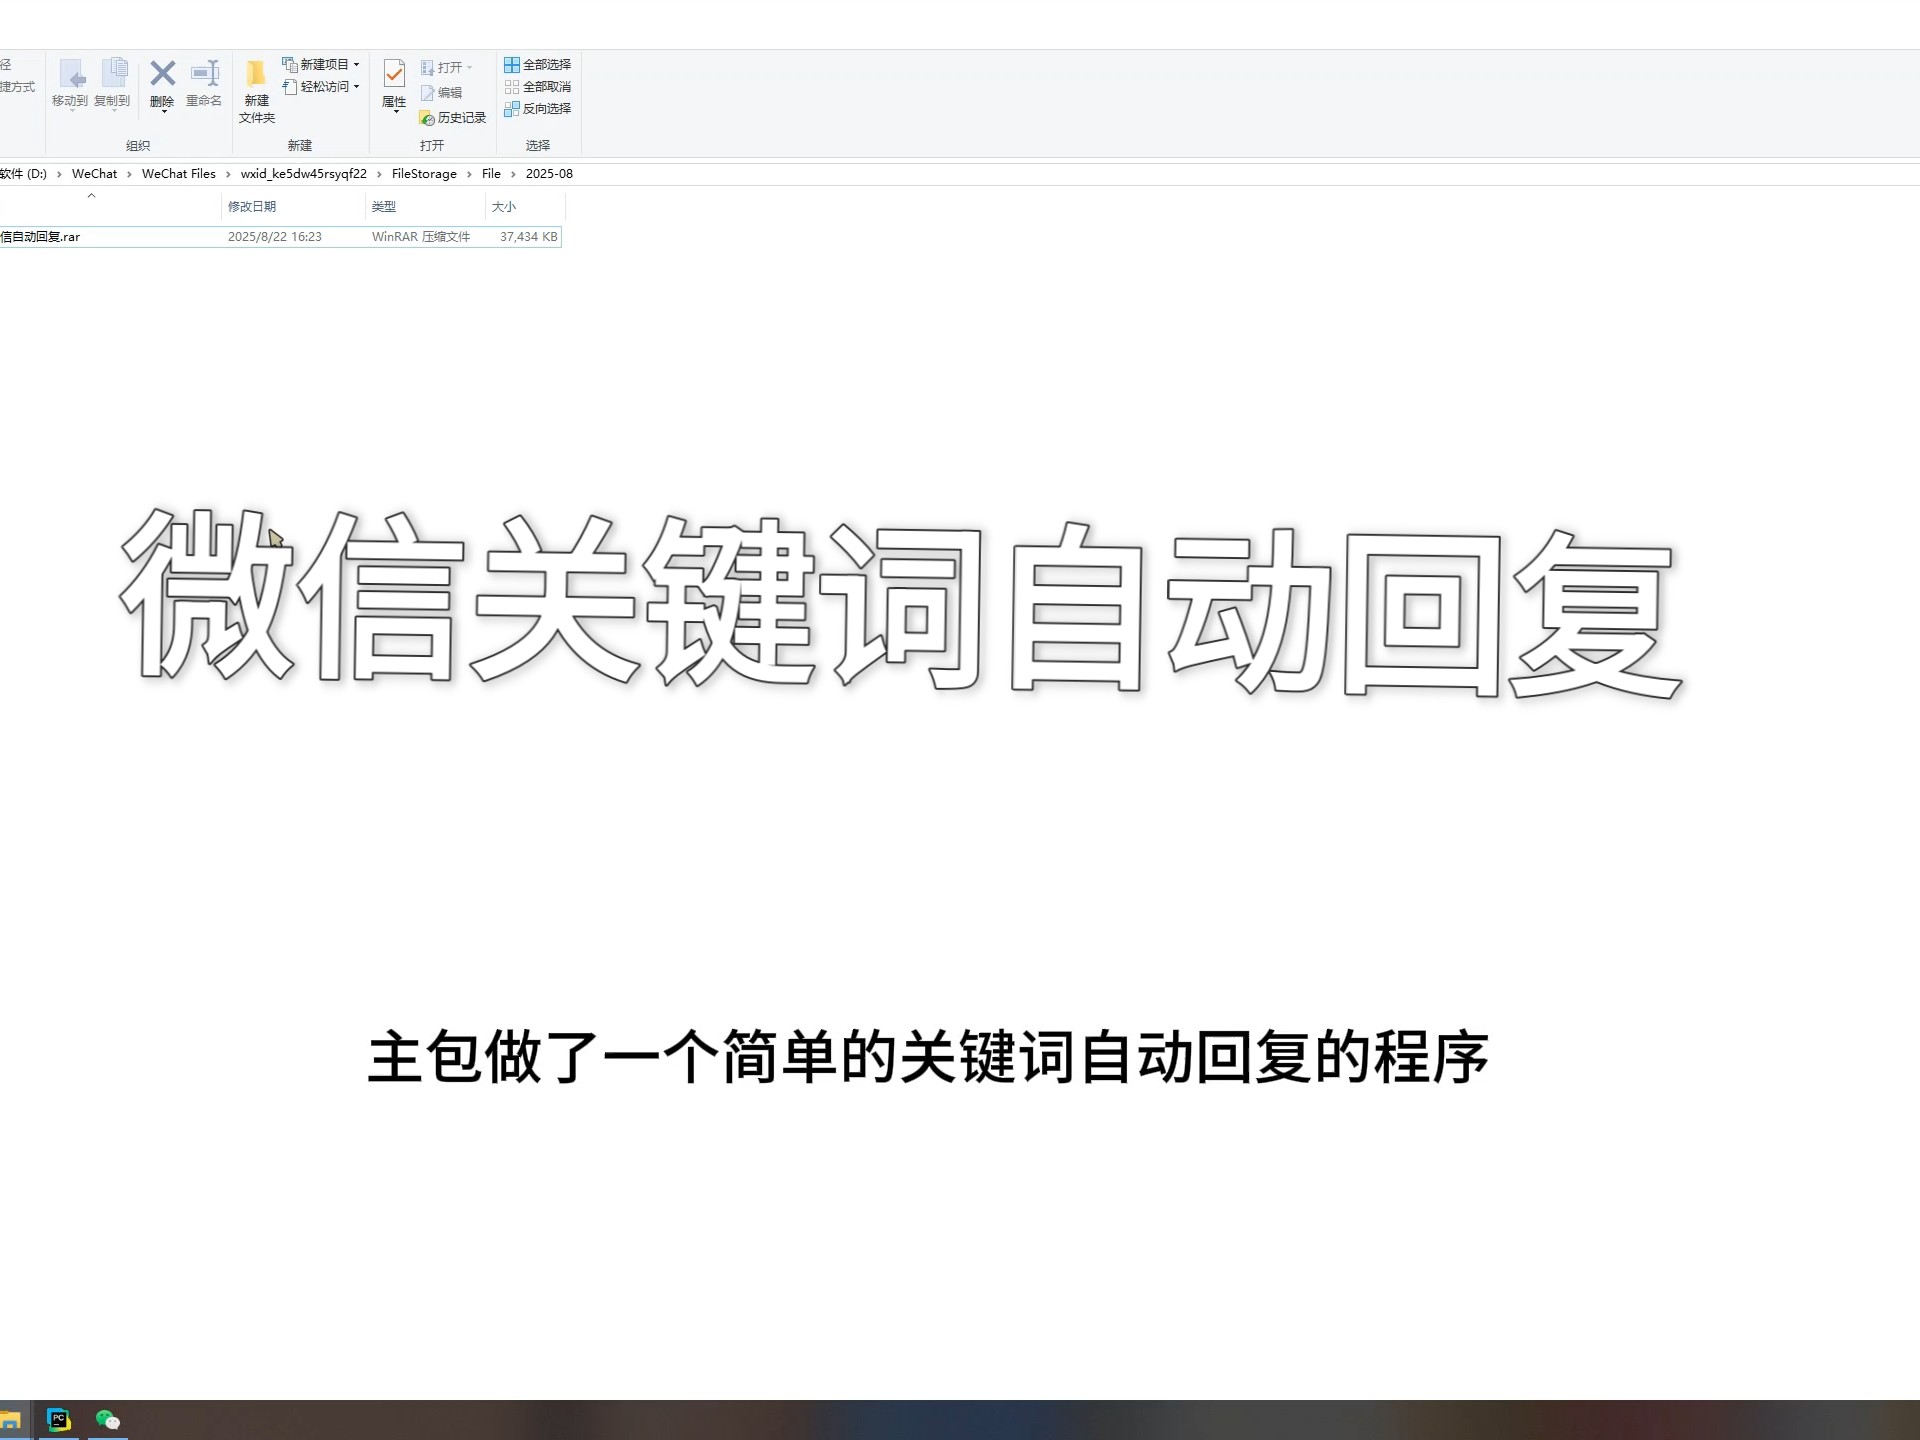The width and height of the screenshot is (1920, 1440).
Task: Navigate to WeChat Files breadcrumb
Action: pos(179,174)
